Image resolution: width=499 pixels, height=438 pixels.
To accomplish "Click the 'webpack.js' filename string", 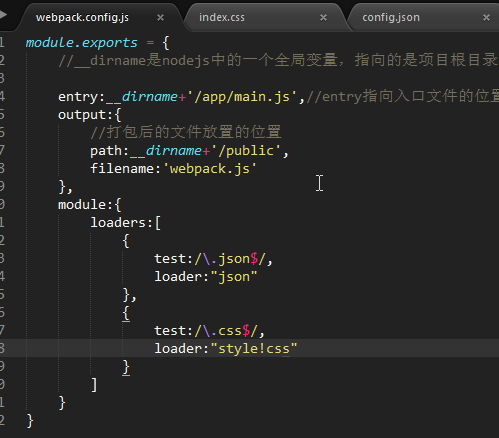I will pyautogui.click(x=210, y=169).
